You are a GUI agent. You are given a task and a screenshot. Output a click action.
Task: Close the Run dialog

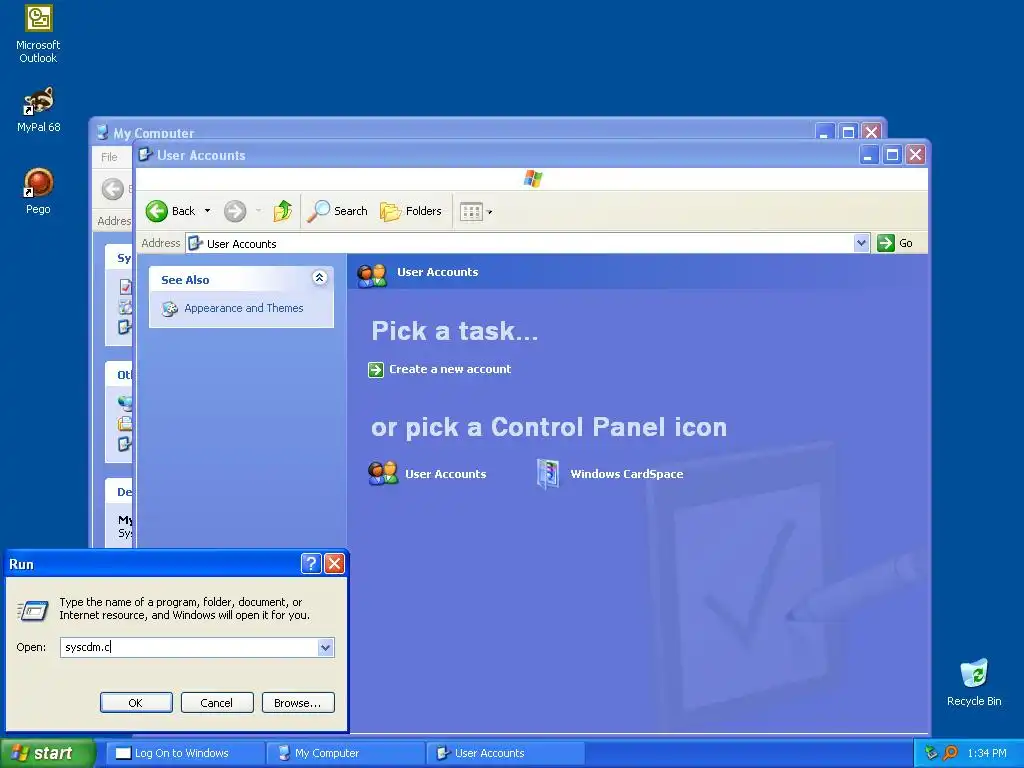tap(334, 563)
